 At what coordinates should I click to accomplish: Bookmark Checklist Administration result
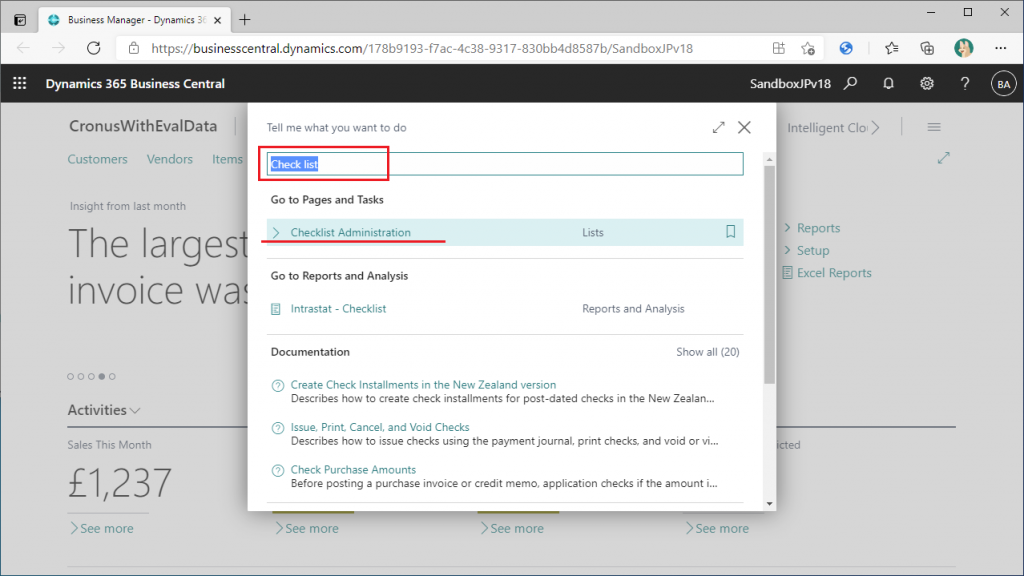730,232
